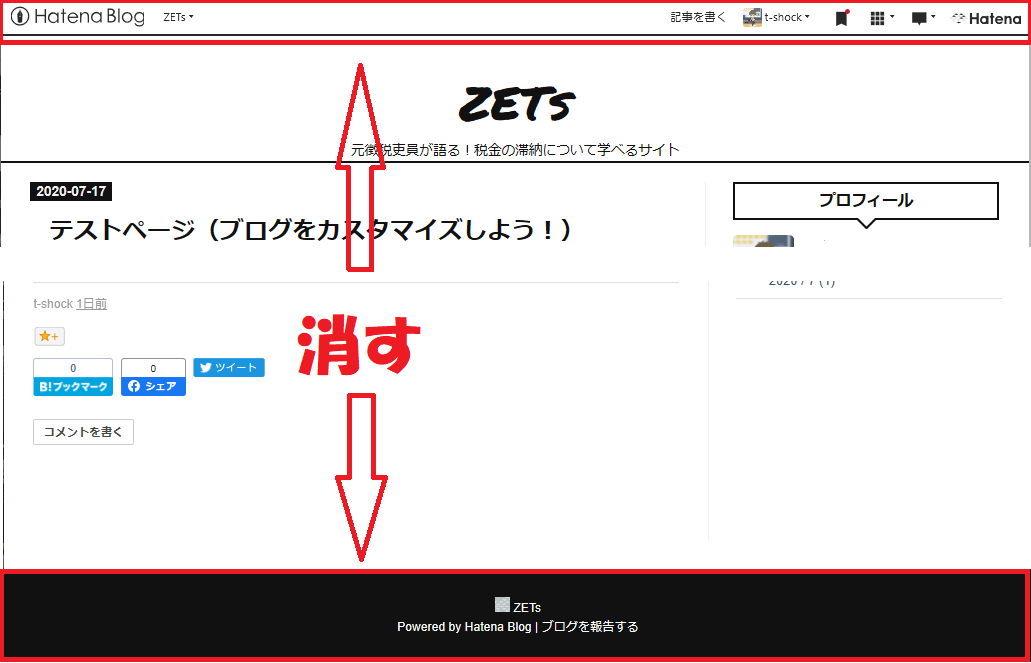This screenshot has width=1031, height=663.
Task: Click the ZETs blog title
Action: pyautogui.click(x=516, y=105)
